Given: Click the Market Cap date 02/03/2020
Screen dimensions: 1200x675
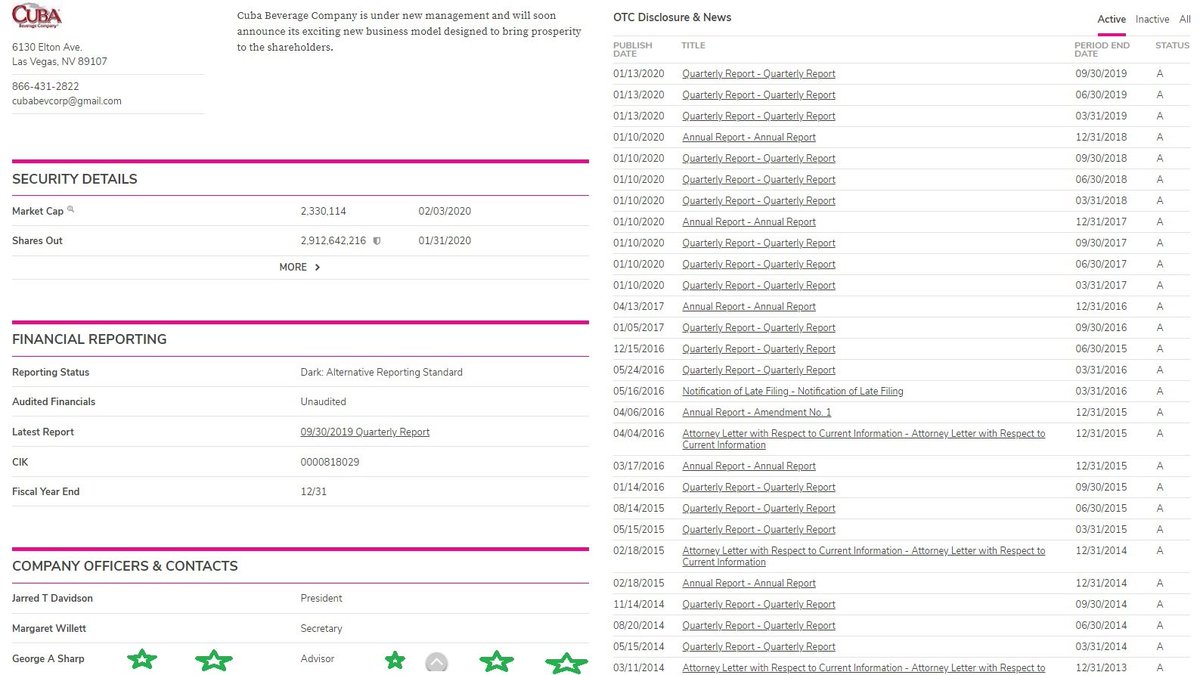Looking at the screenshot, I should click(445, 211).
